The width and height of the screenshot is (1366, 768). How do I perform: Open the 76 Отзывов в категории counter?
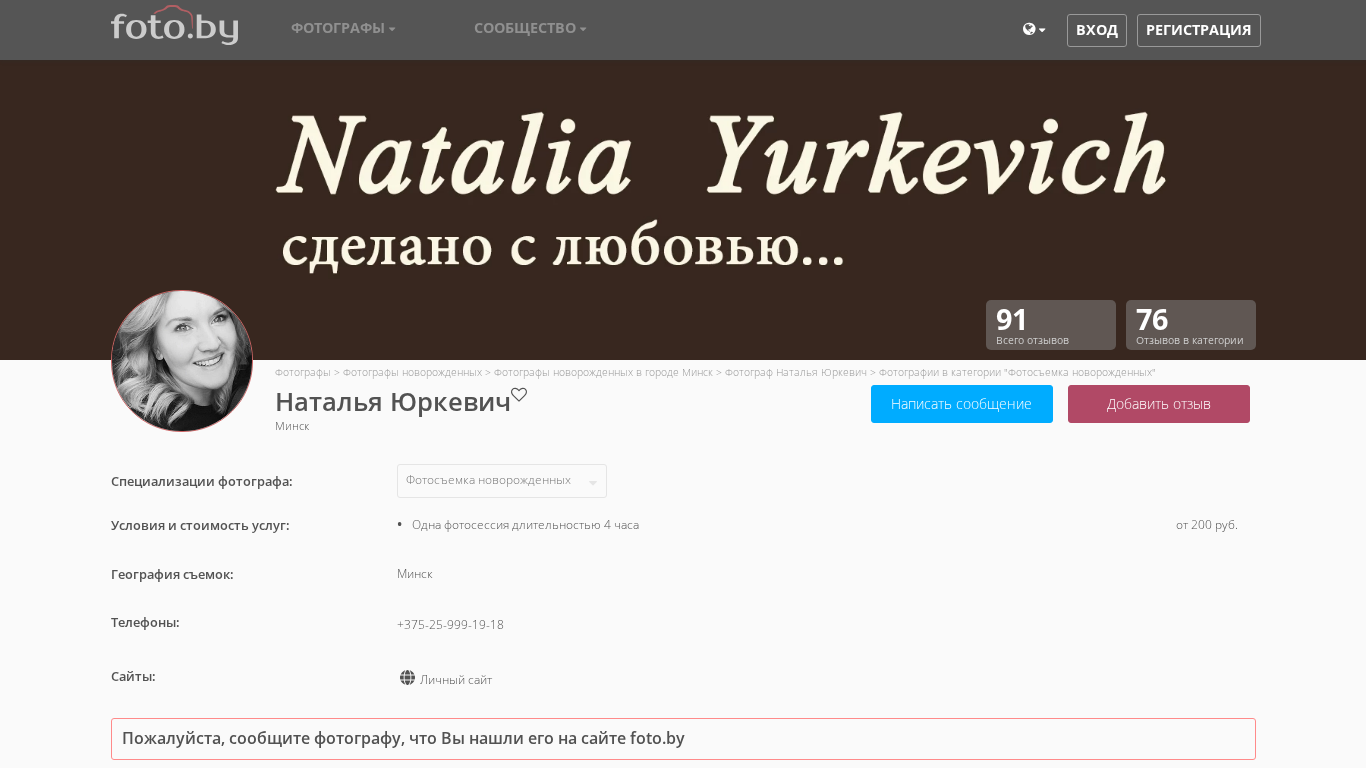coord(1190,325)
